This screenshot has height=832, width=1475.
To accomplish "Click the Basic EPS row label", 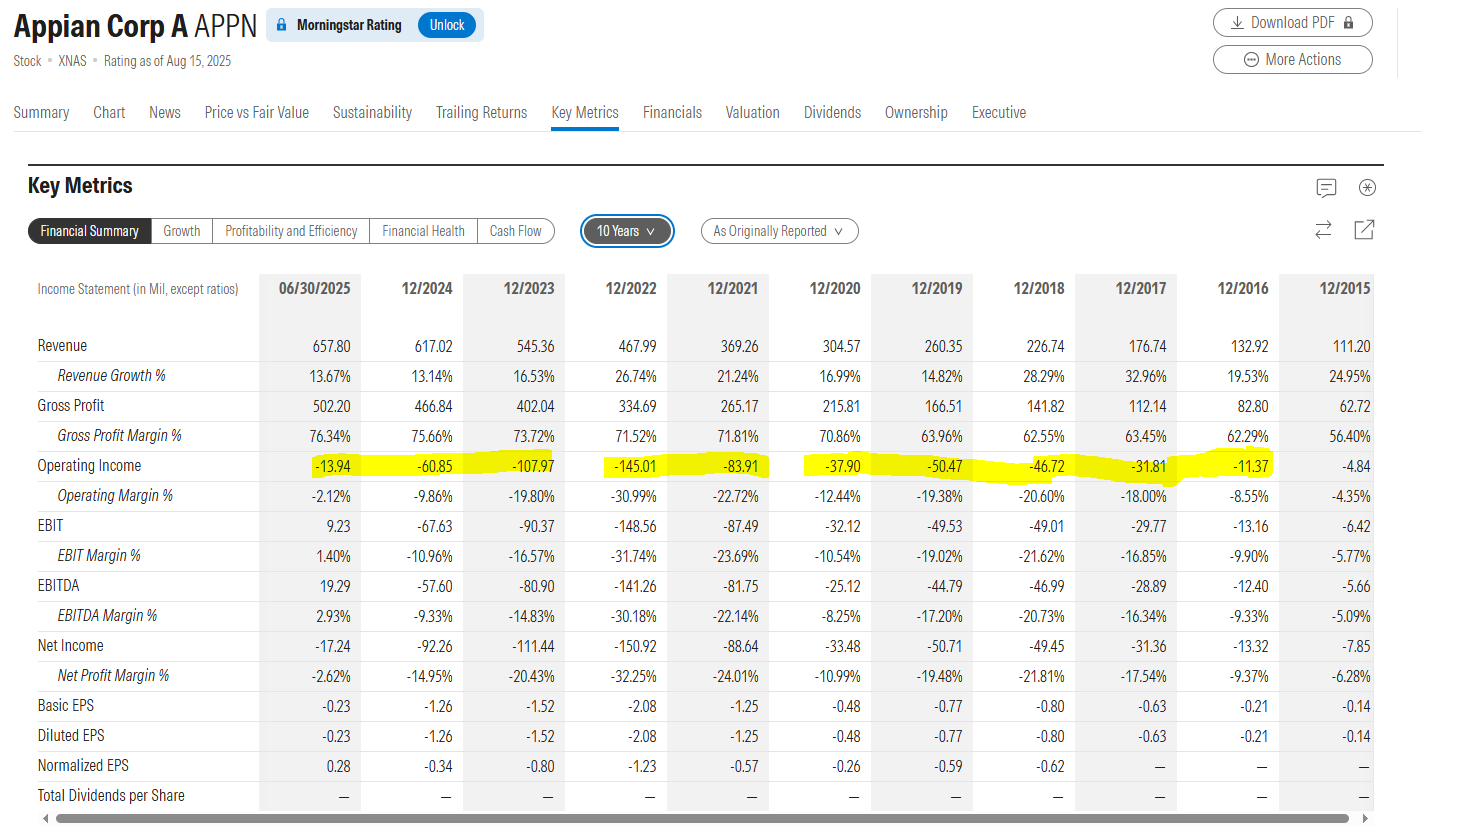I will (66, 706).
